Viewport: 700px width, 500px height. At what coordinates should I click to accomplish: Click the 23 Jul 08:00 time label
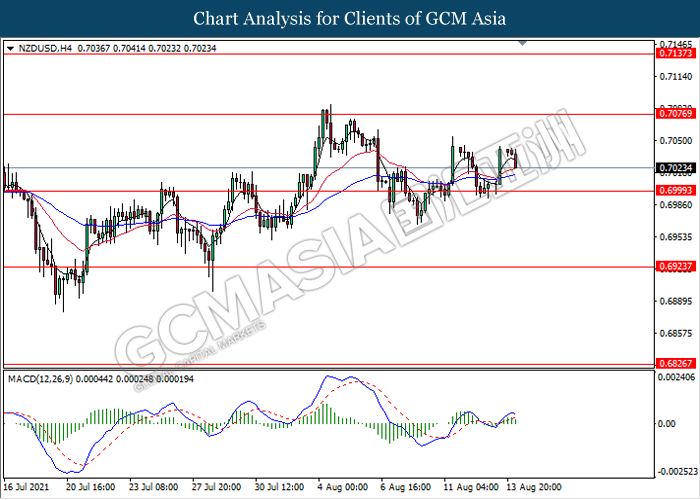coord(153,487)
